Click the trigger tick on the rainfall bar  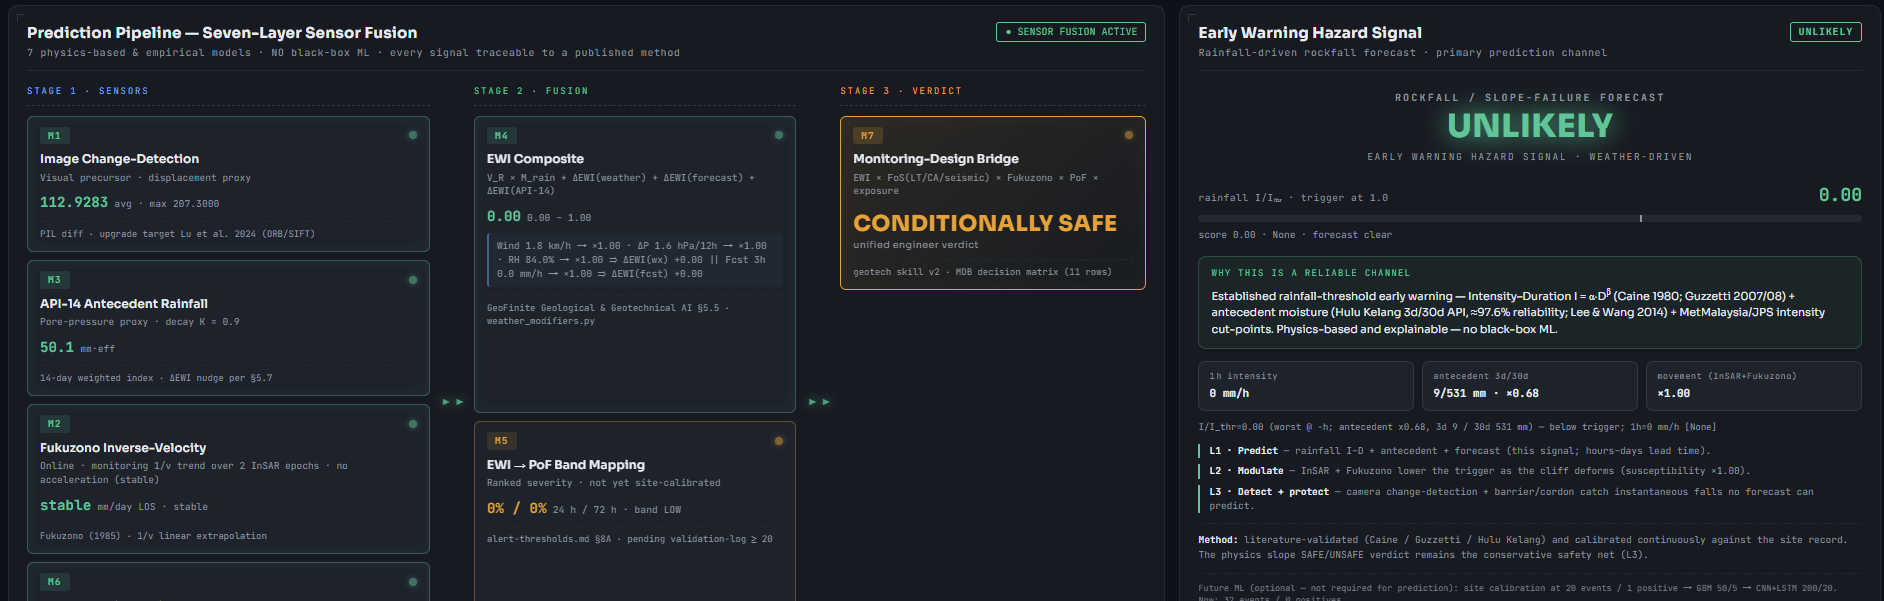pos(1641,218)
